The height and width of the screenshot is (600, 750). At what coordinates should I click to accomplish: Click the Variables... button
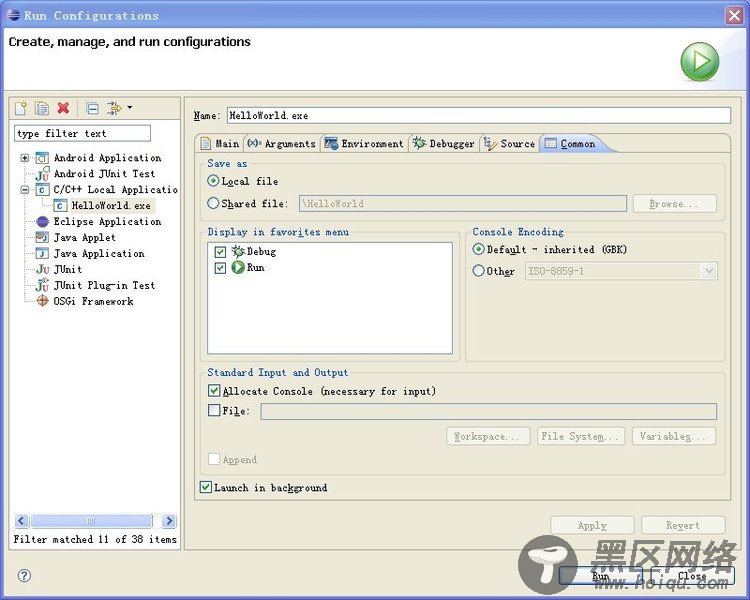(x=674, y=436)
